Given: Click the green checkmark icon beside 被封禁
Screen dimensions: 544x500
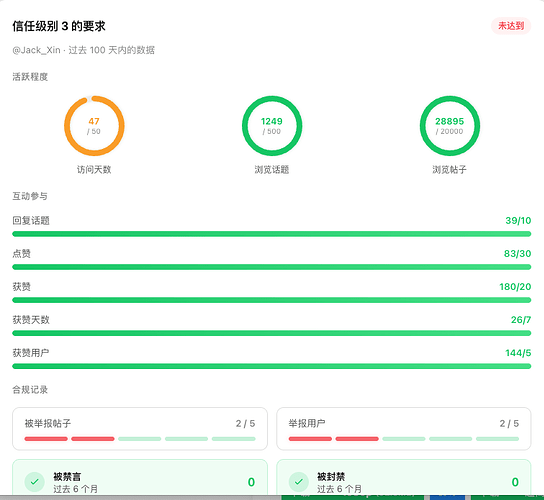Looking at the screenshot, I should (x=298, y=482).
